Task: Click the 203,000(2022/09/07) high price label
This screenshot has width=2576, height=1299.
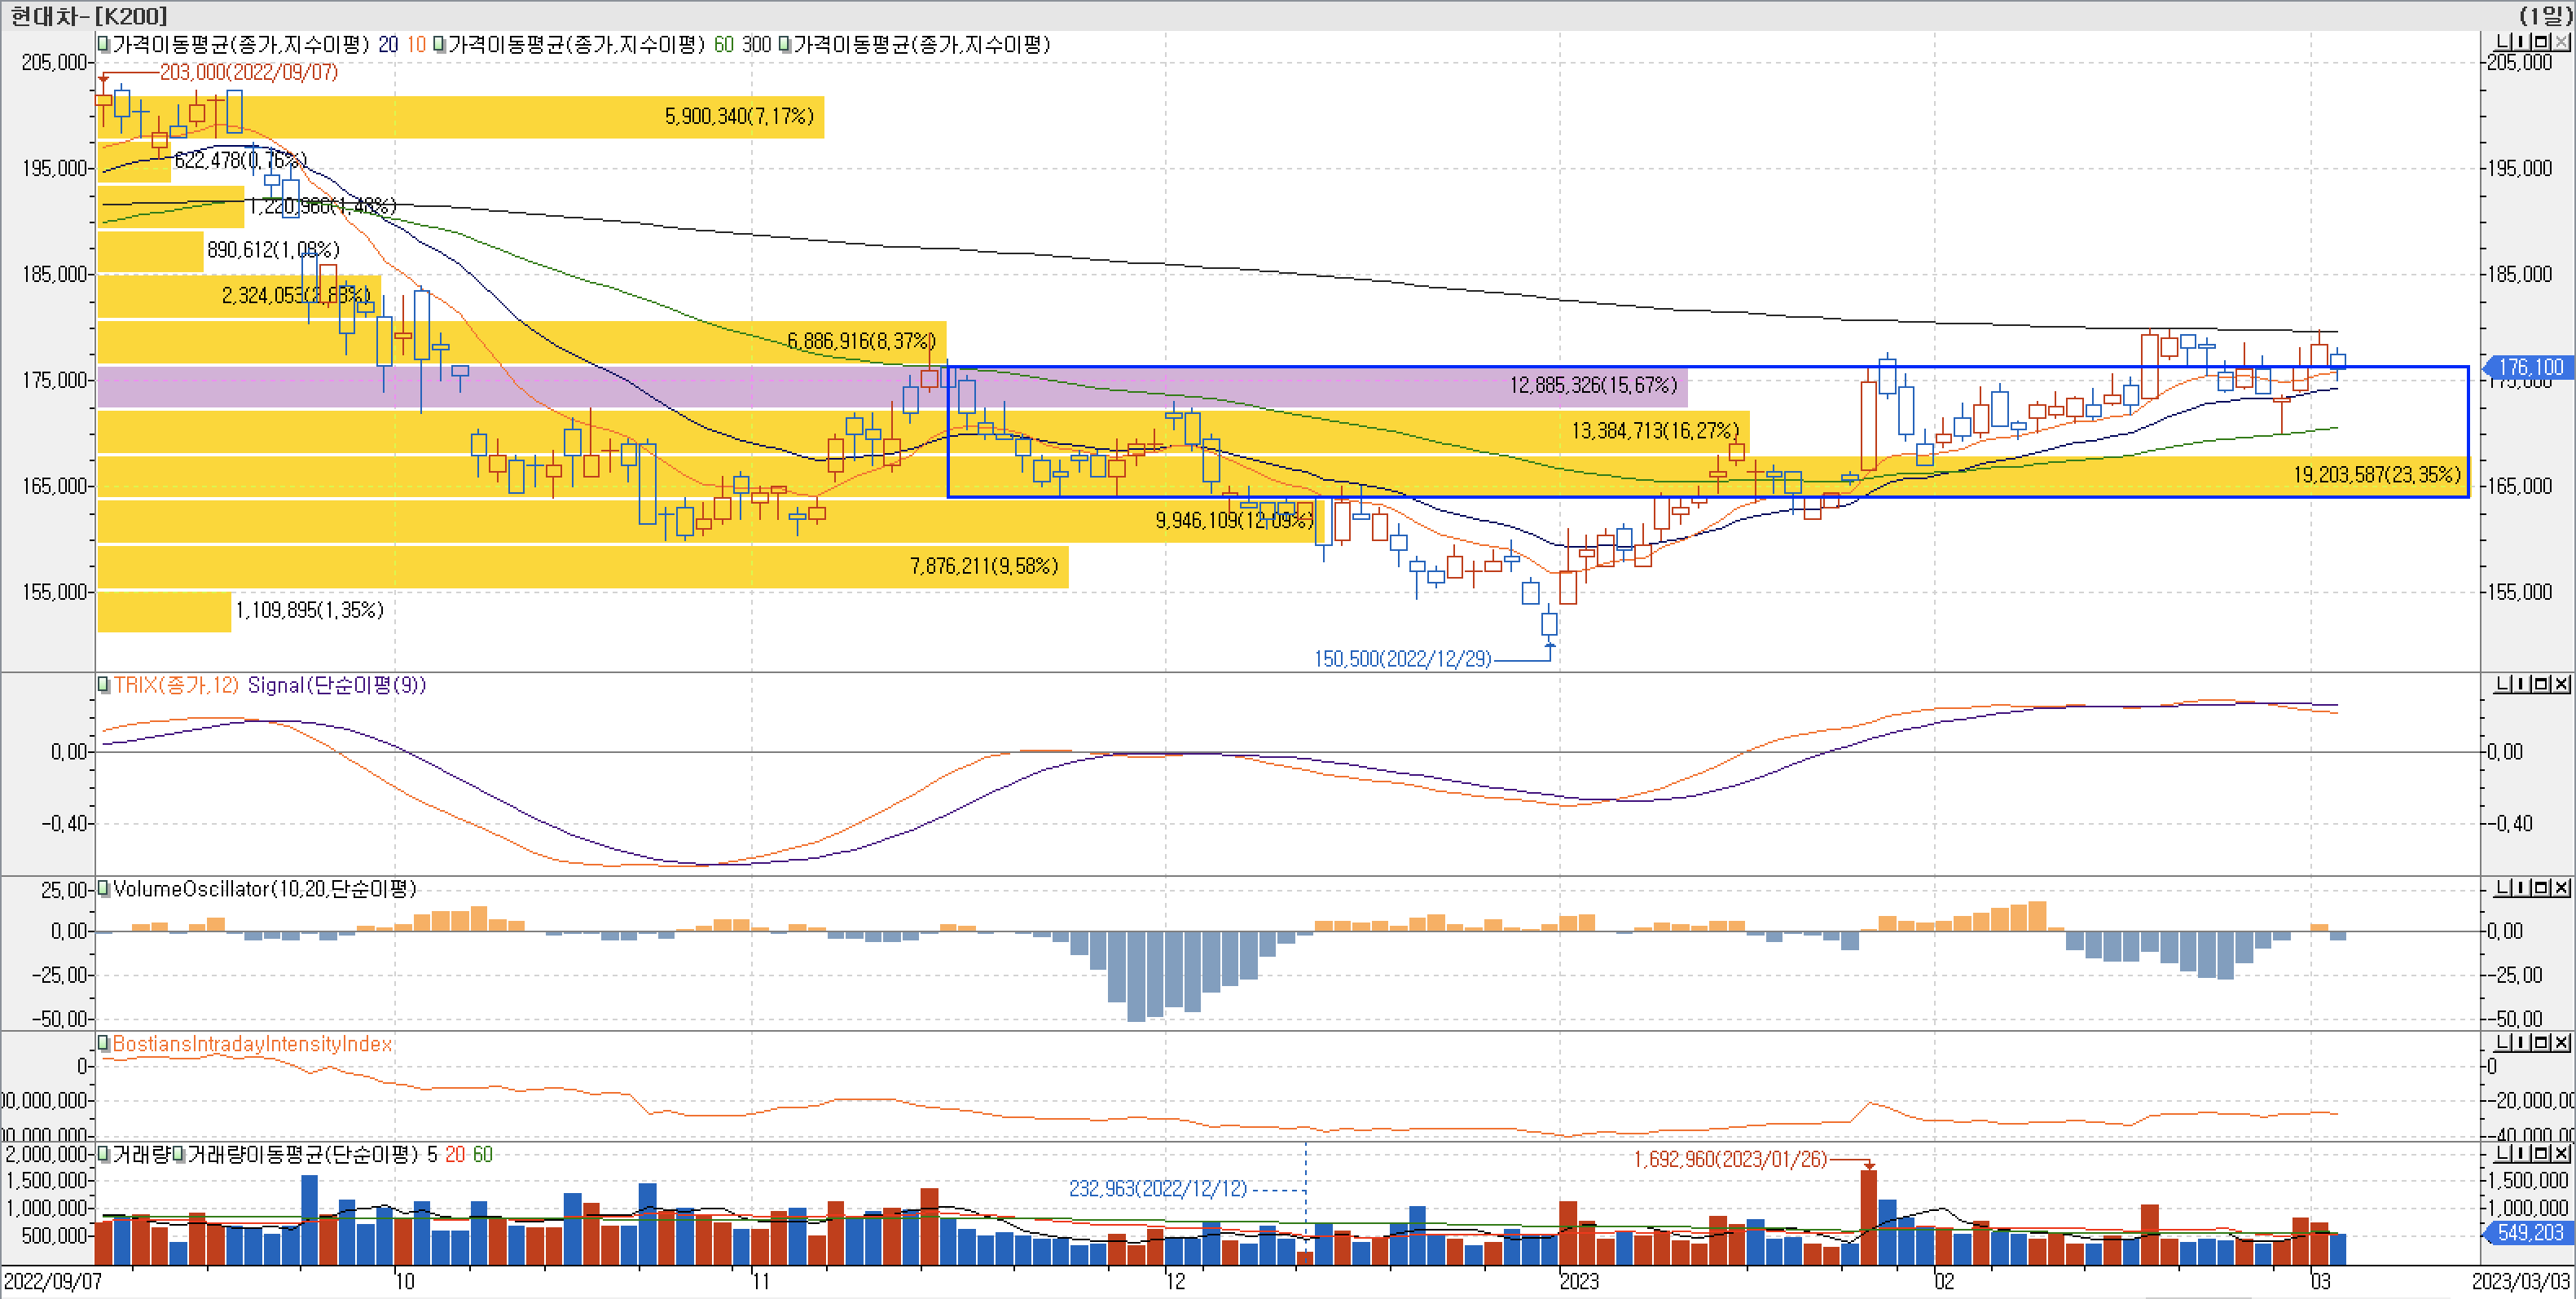Action: pos(248,72)
